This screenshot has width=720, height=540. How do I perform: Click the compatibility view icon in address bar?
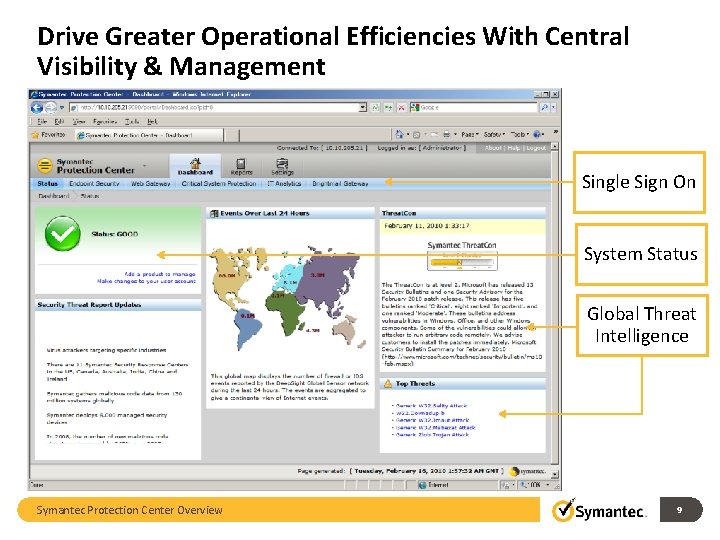click(x=375, y=107)
